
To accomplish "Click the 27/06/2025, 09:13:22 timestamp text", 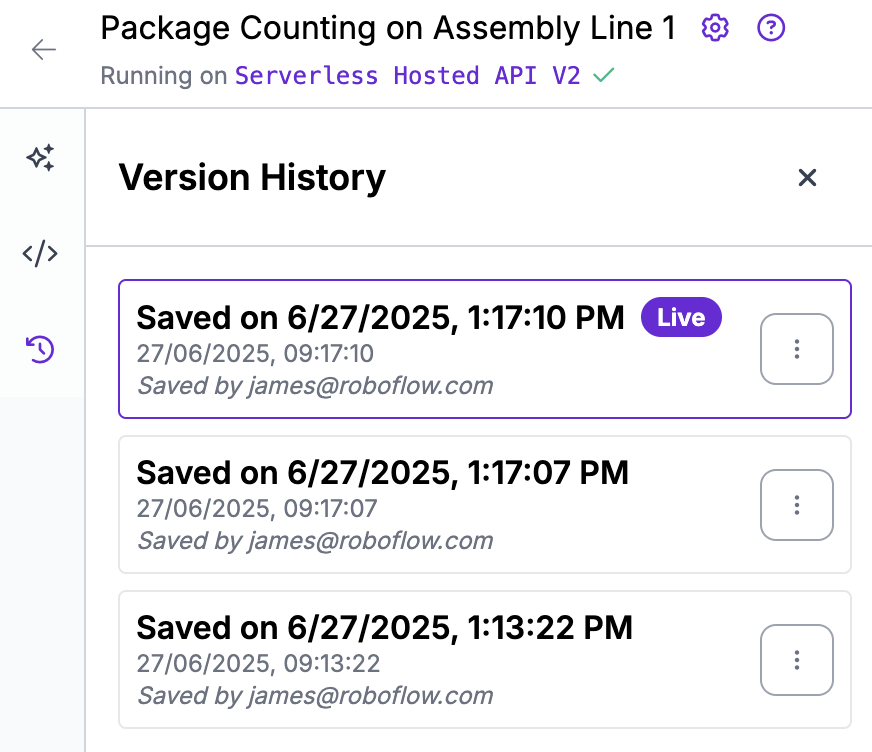I will (x=258, y=664).
